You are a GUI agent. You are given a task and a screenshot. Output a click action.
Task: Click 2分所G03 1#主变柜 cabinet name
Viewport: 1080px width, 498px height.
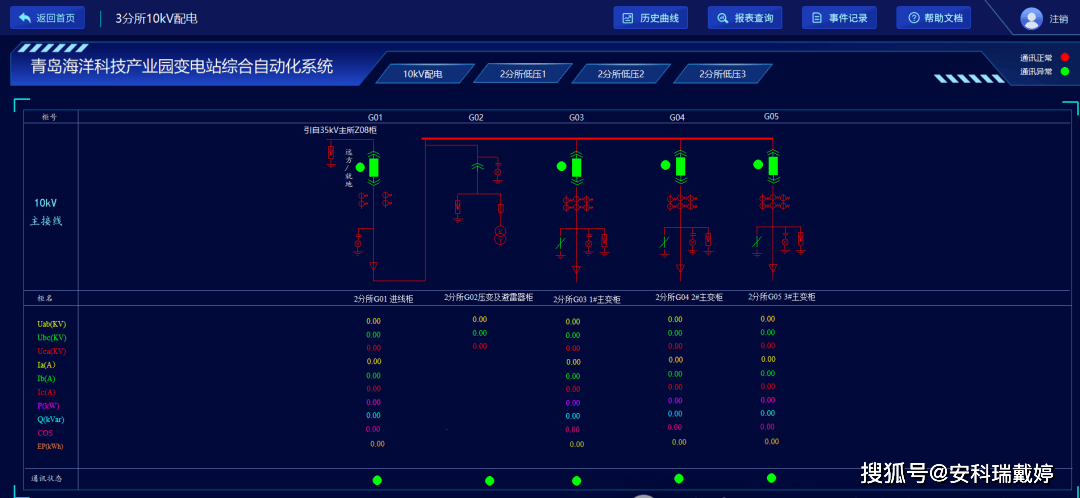[x=587, y=300]
